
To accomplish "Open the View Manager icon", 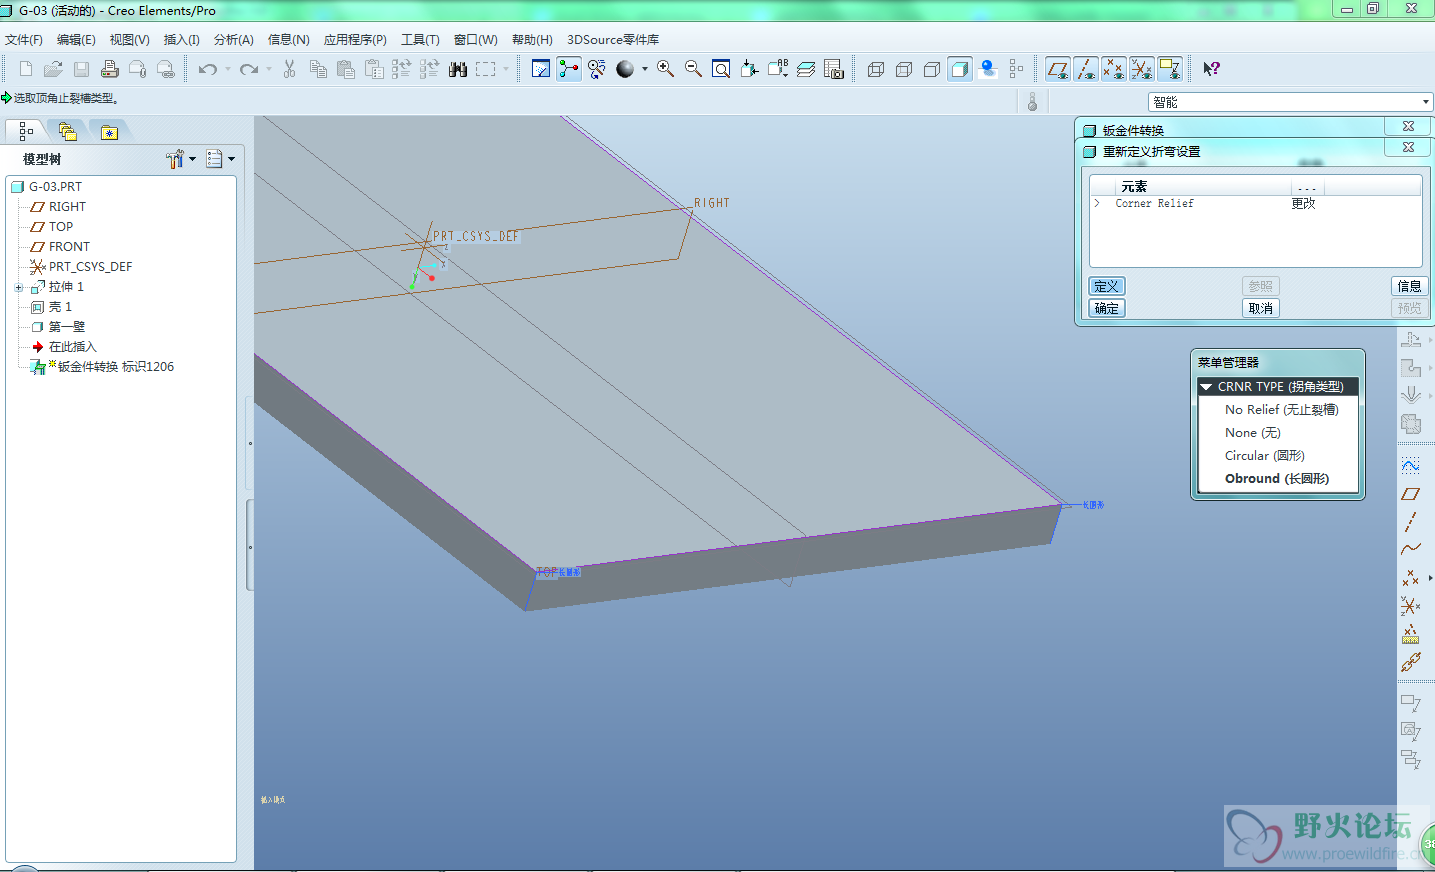I will point(834,69).
